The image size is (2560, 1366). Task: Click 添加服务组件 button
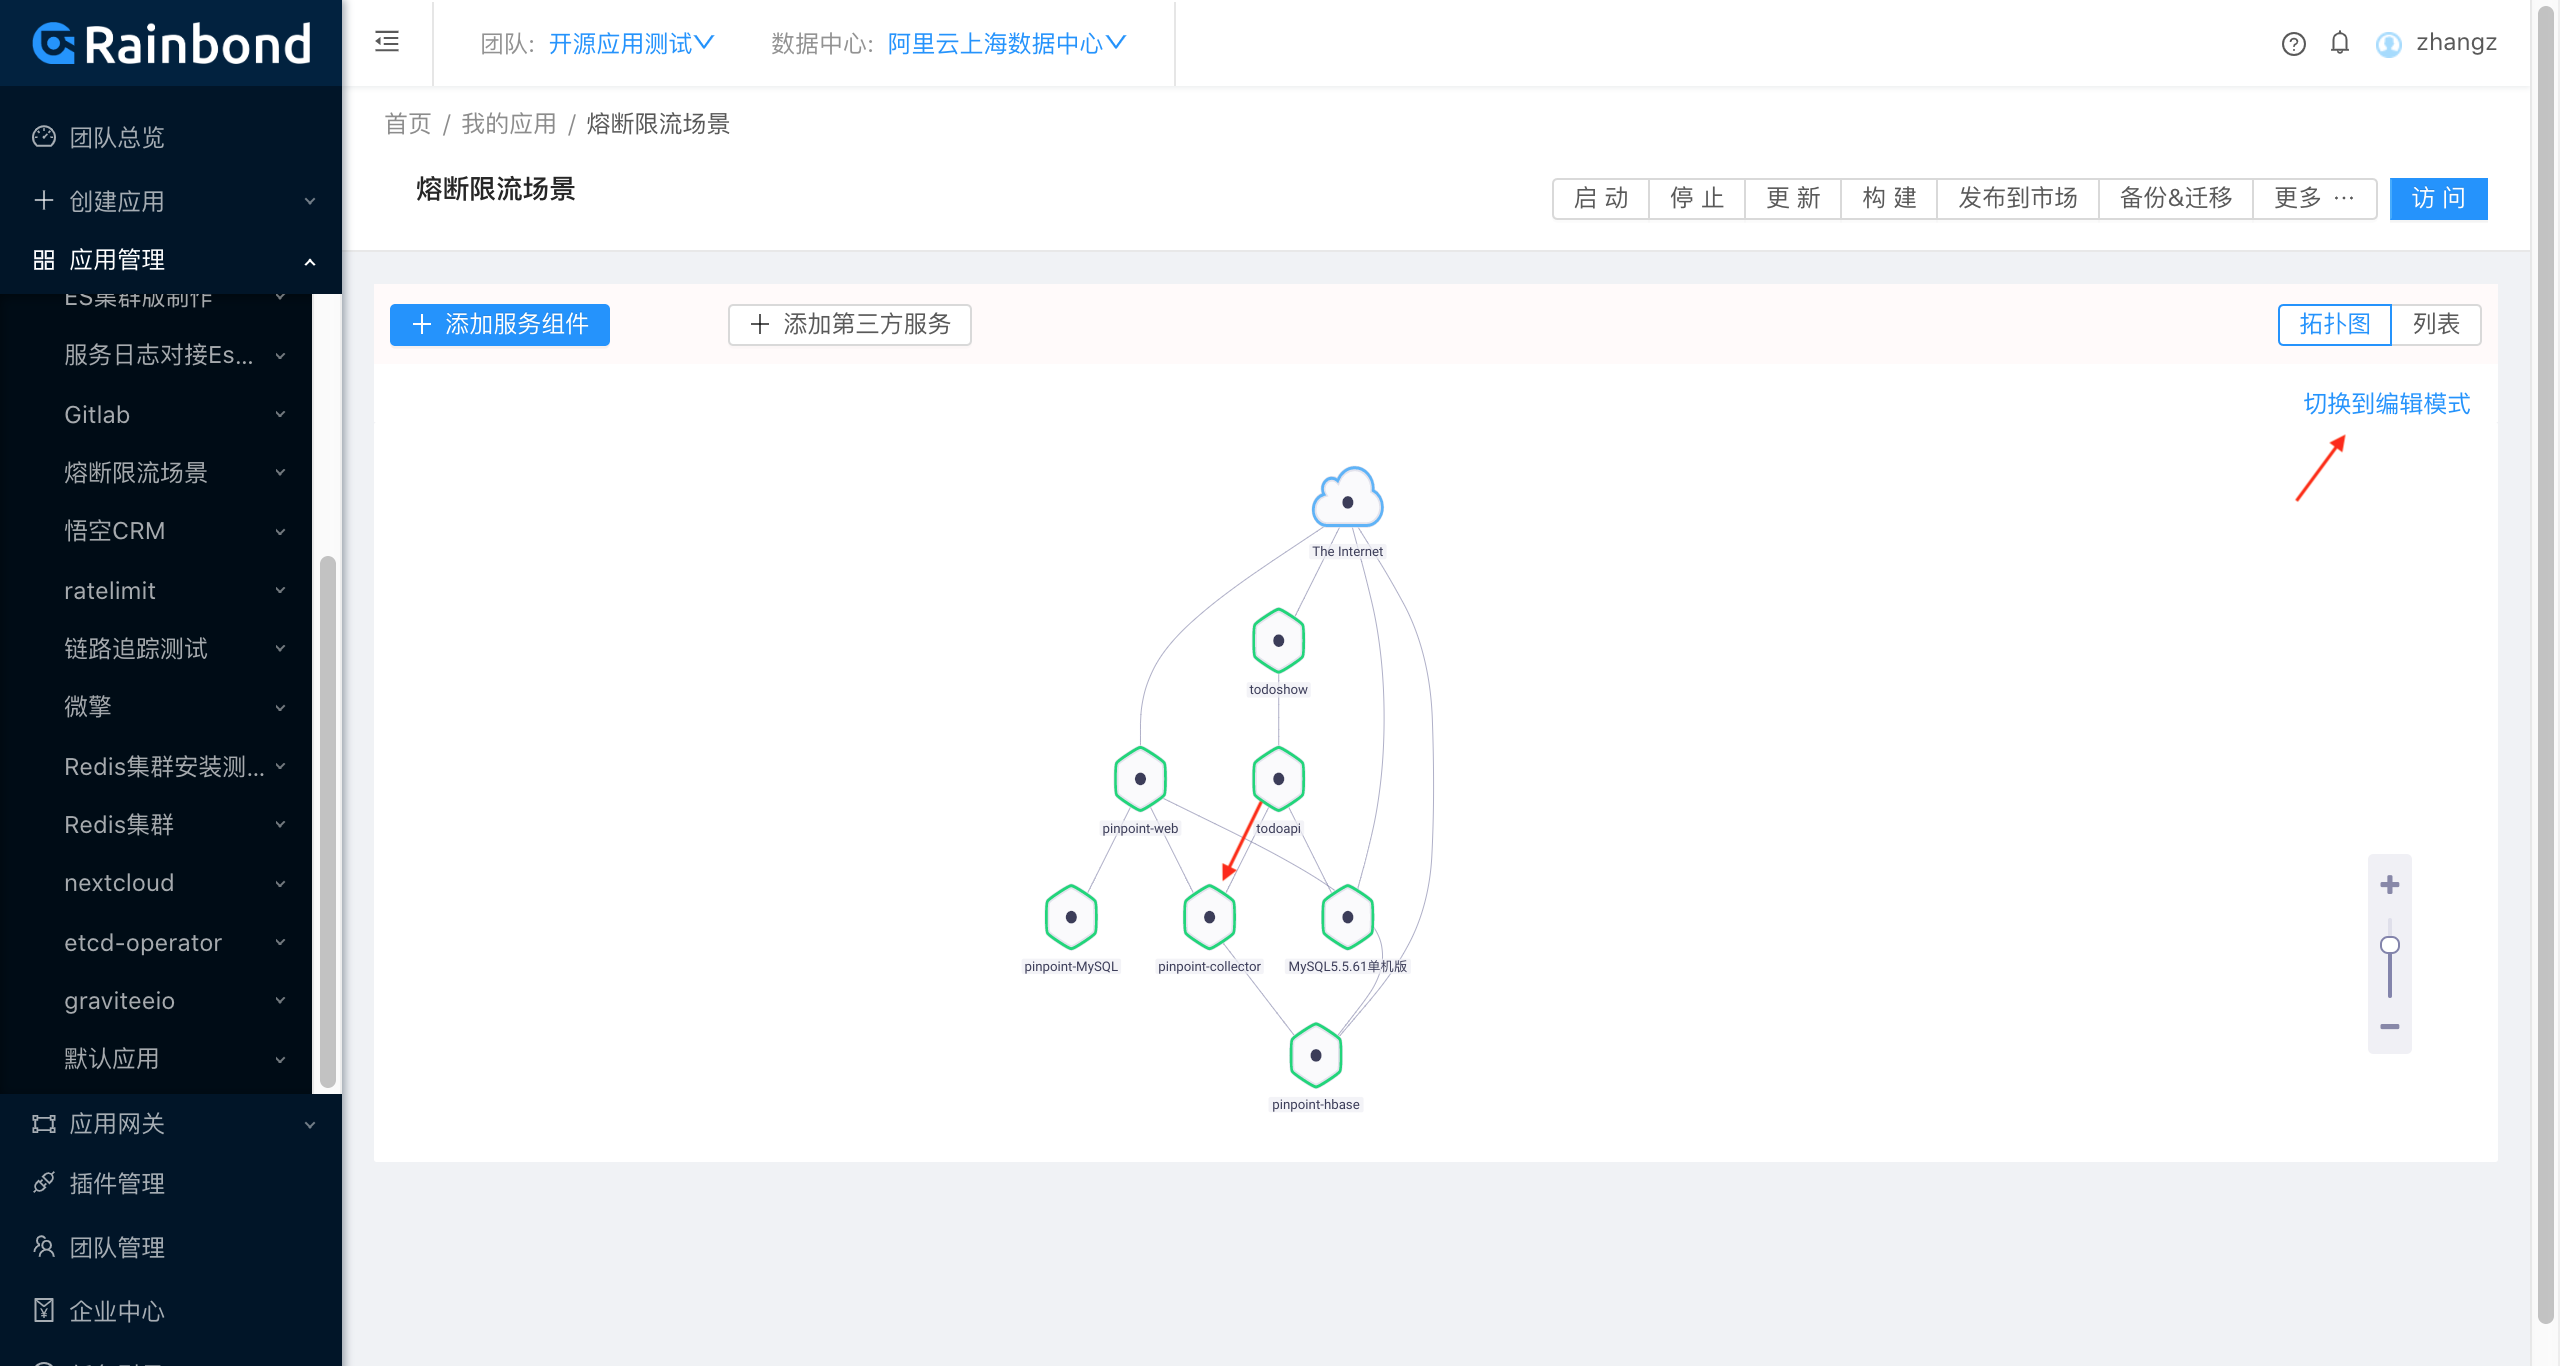coord(500,324)
